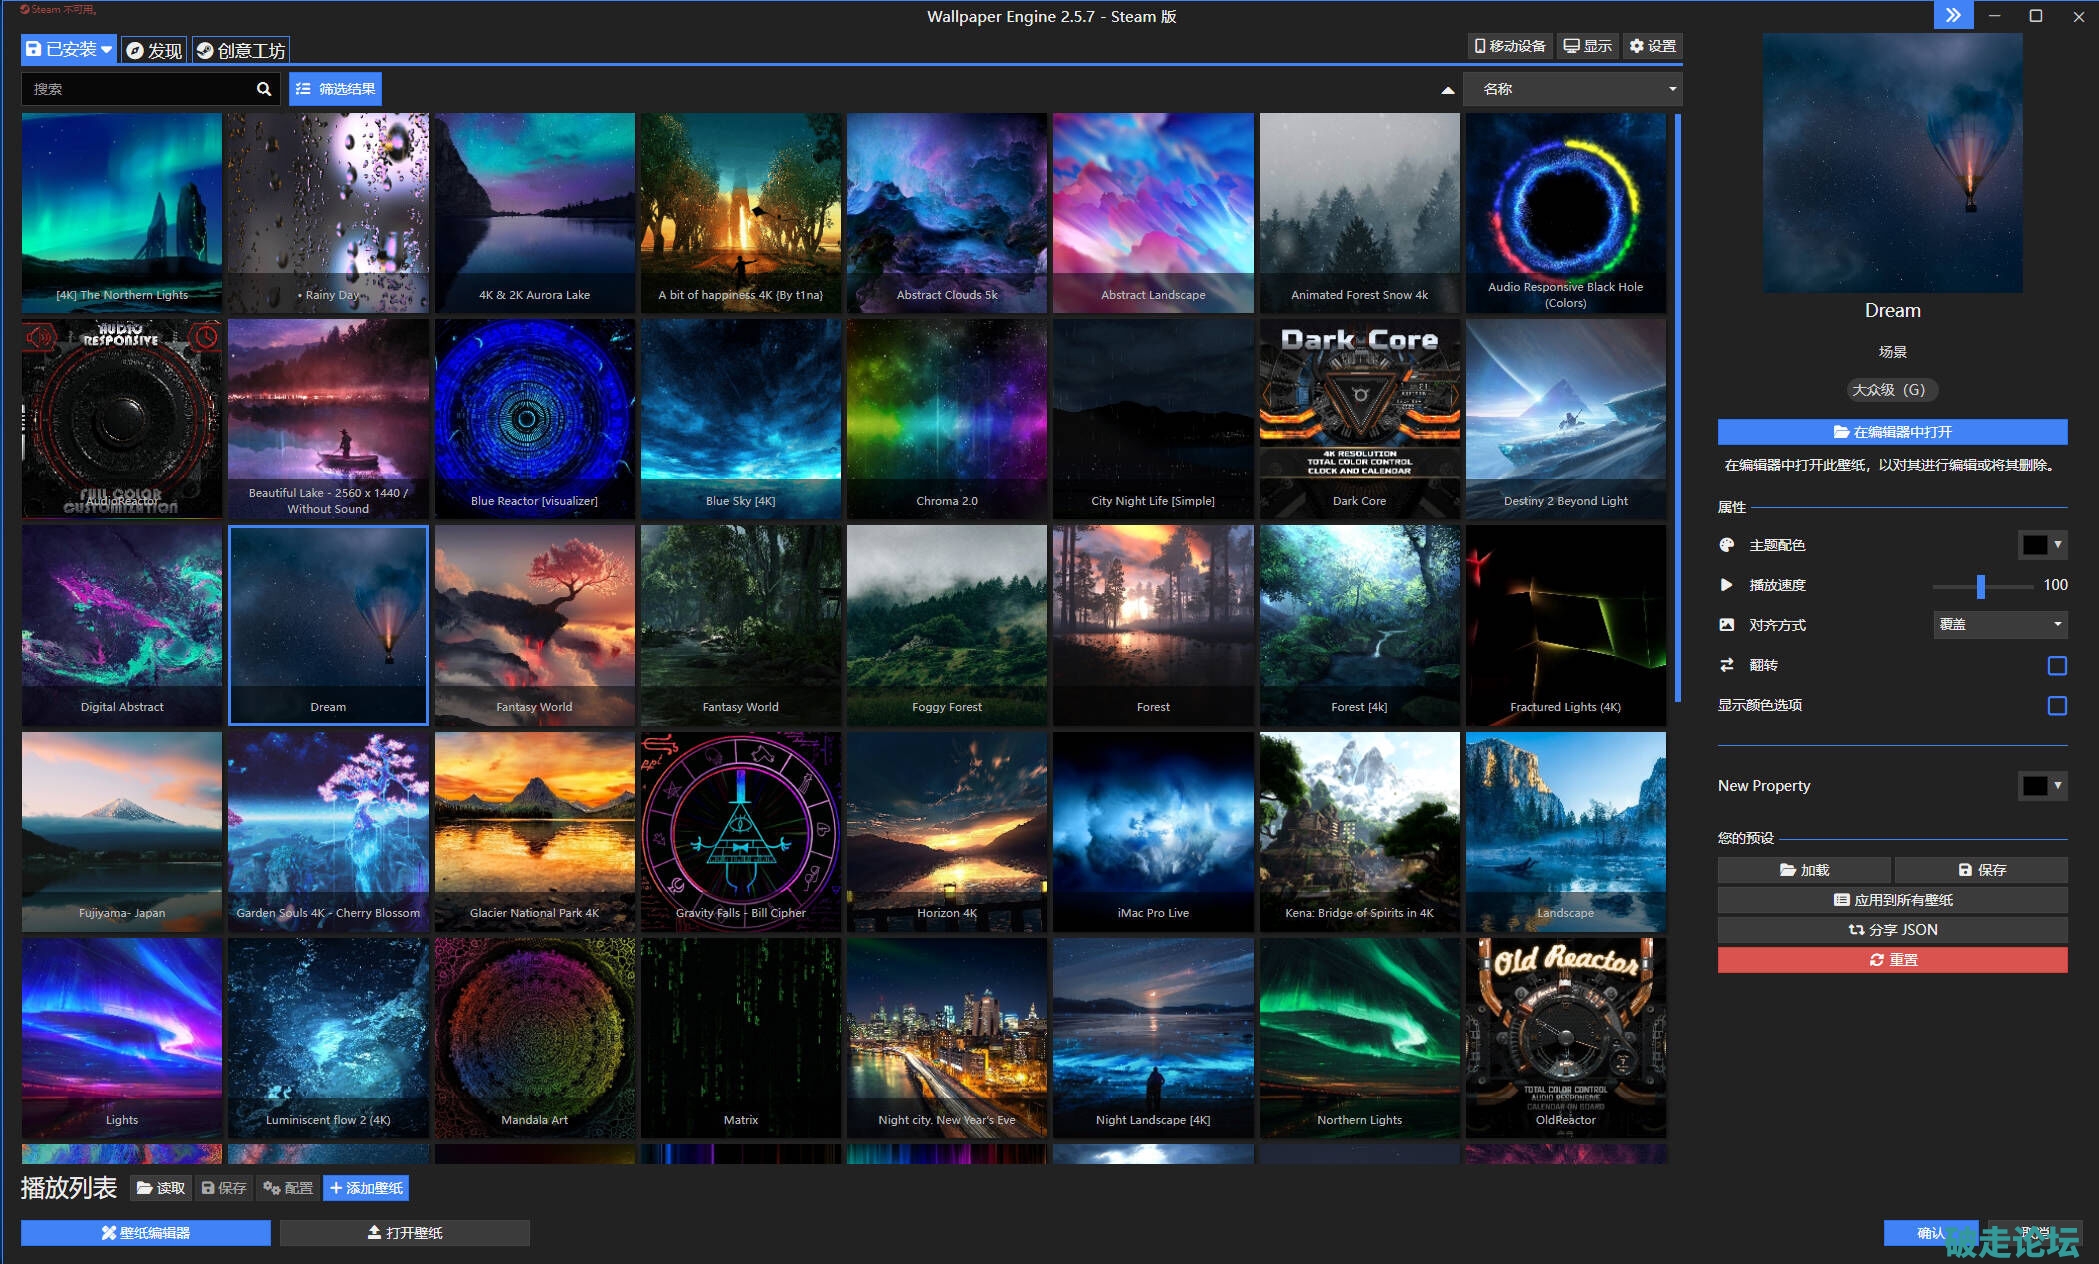
Task: Click the red 重置 reset button
Action: [1892, 960]
